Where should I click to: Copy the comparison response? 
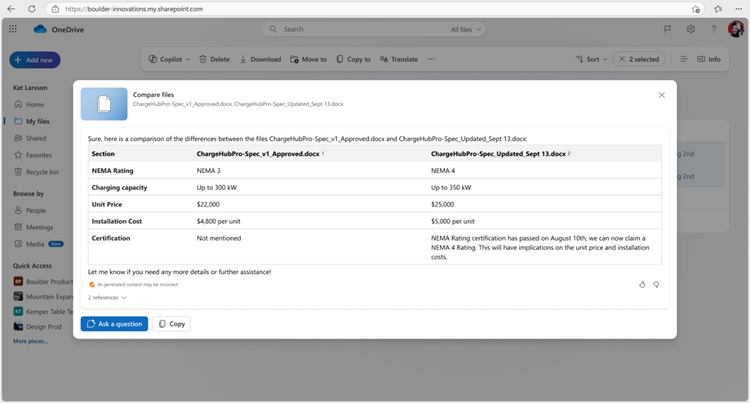[171, 324]
